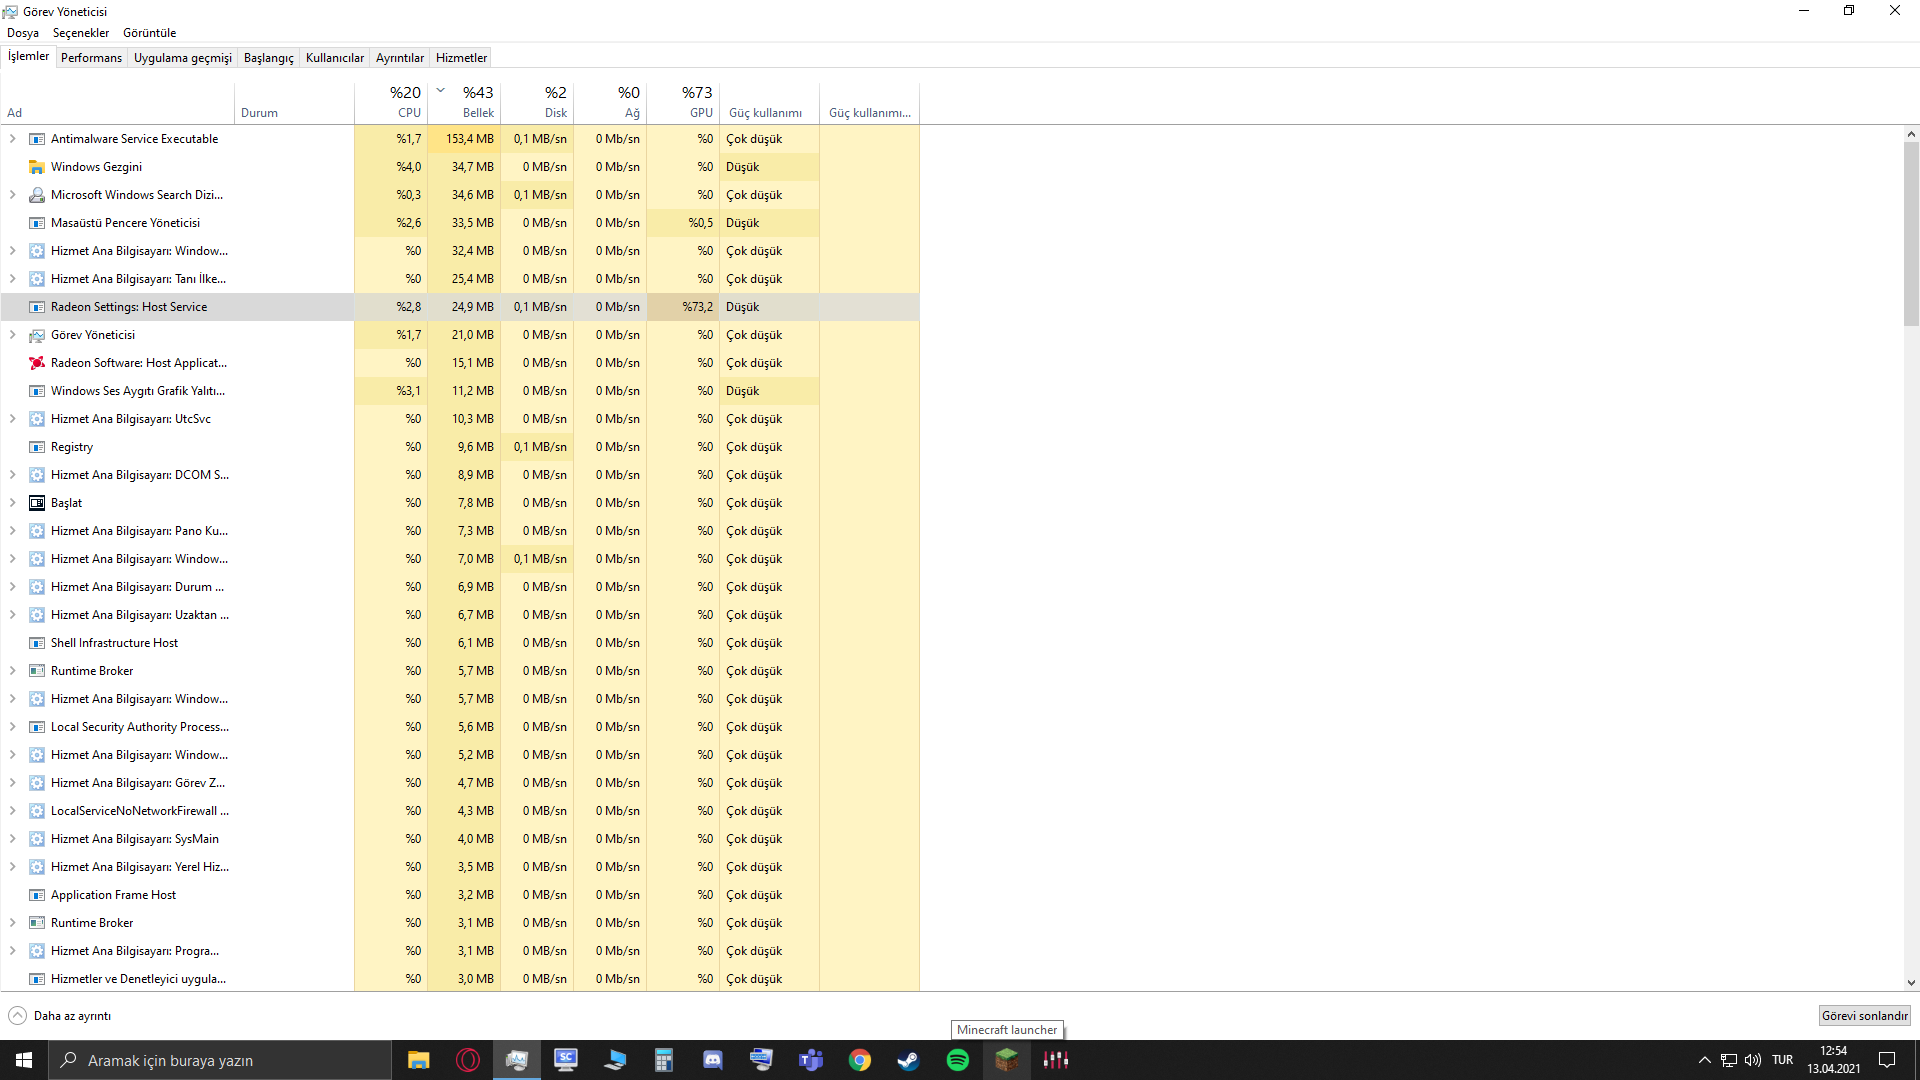Open the Dosya menu
The image size is (1920, 1080).
click(21, 32)
